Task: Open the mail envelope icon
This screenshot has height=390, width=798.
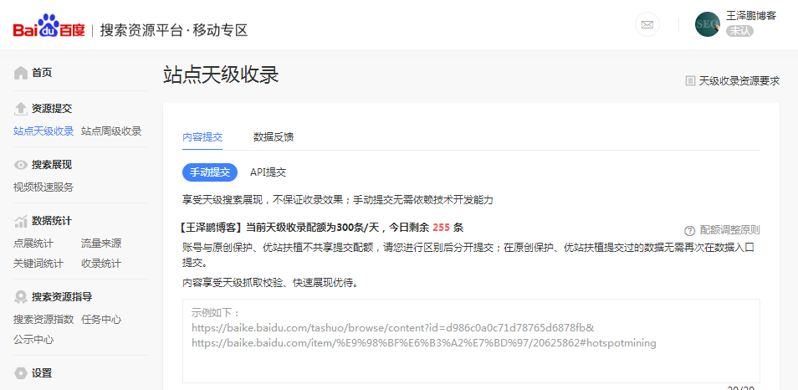Action: coord(647,24)
